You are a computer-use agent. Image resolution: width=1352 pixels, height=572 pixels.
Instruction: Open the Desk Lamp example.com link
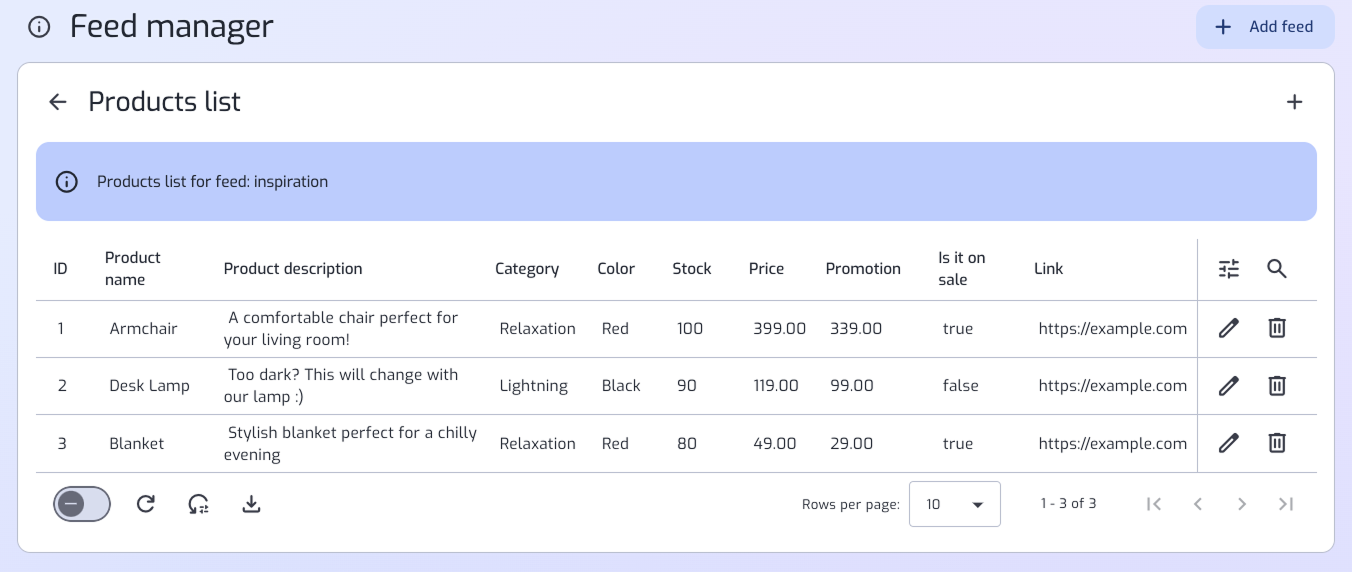1113,386
